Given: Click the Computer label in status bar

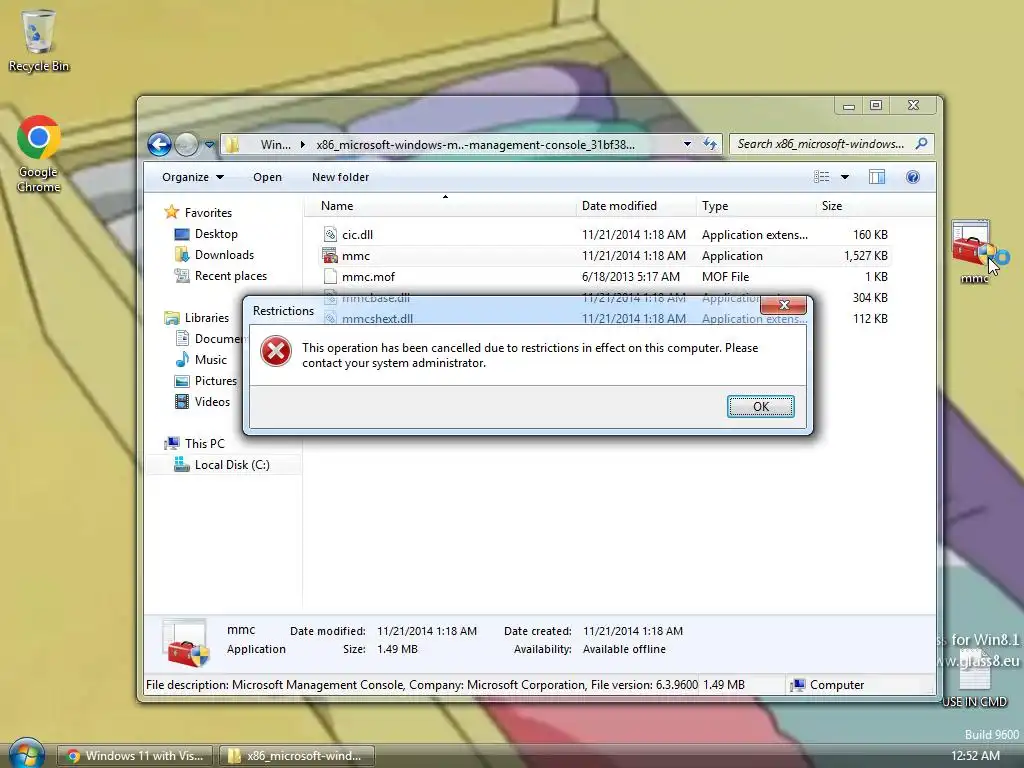Looking at the screenshot, I should pyautogui.click(x=837, y=684).
